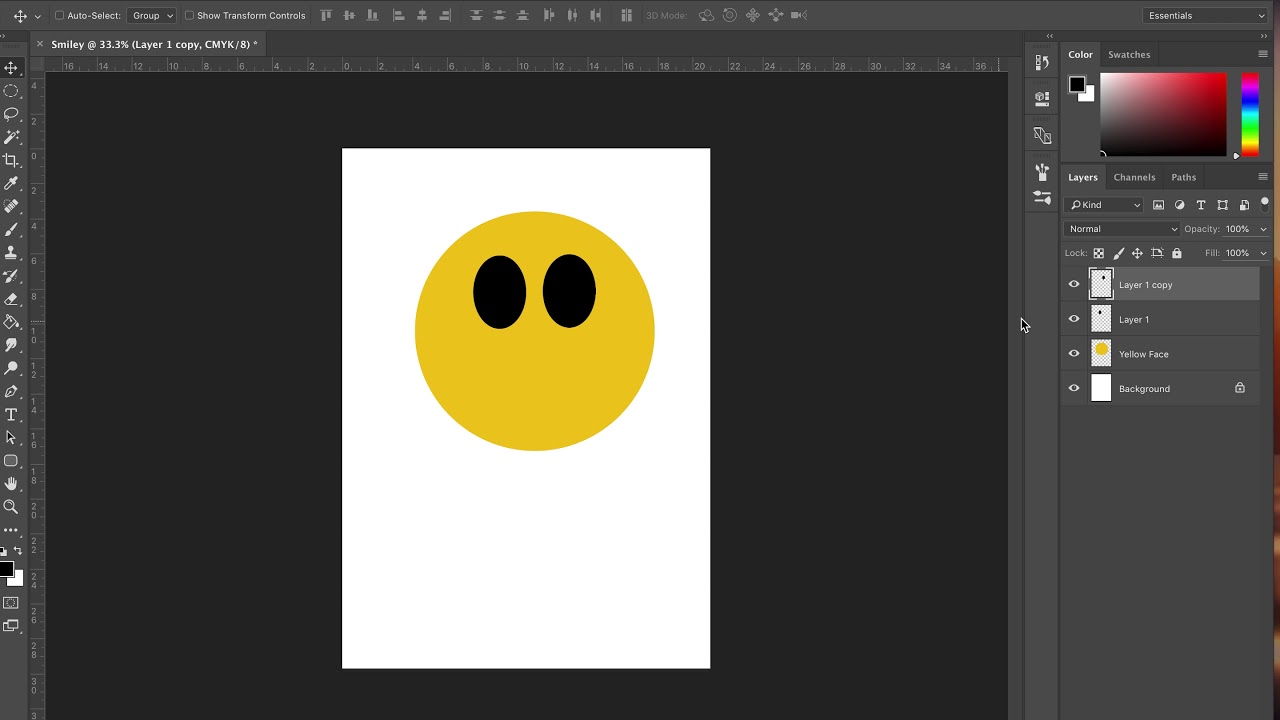Click the foreground color swatch in Color panel
This screenshot has height=720, width=1280.
point(1077,85)
